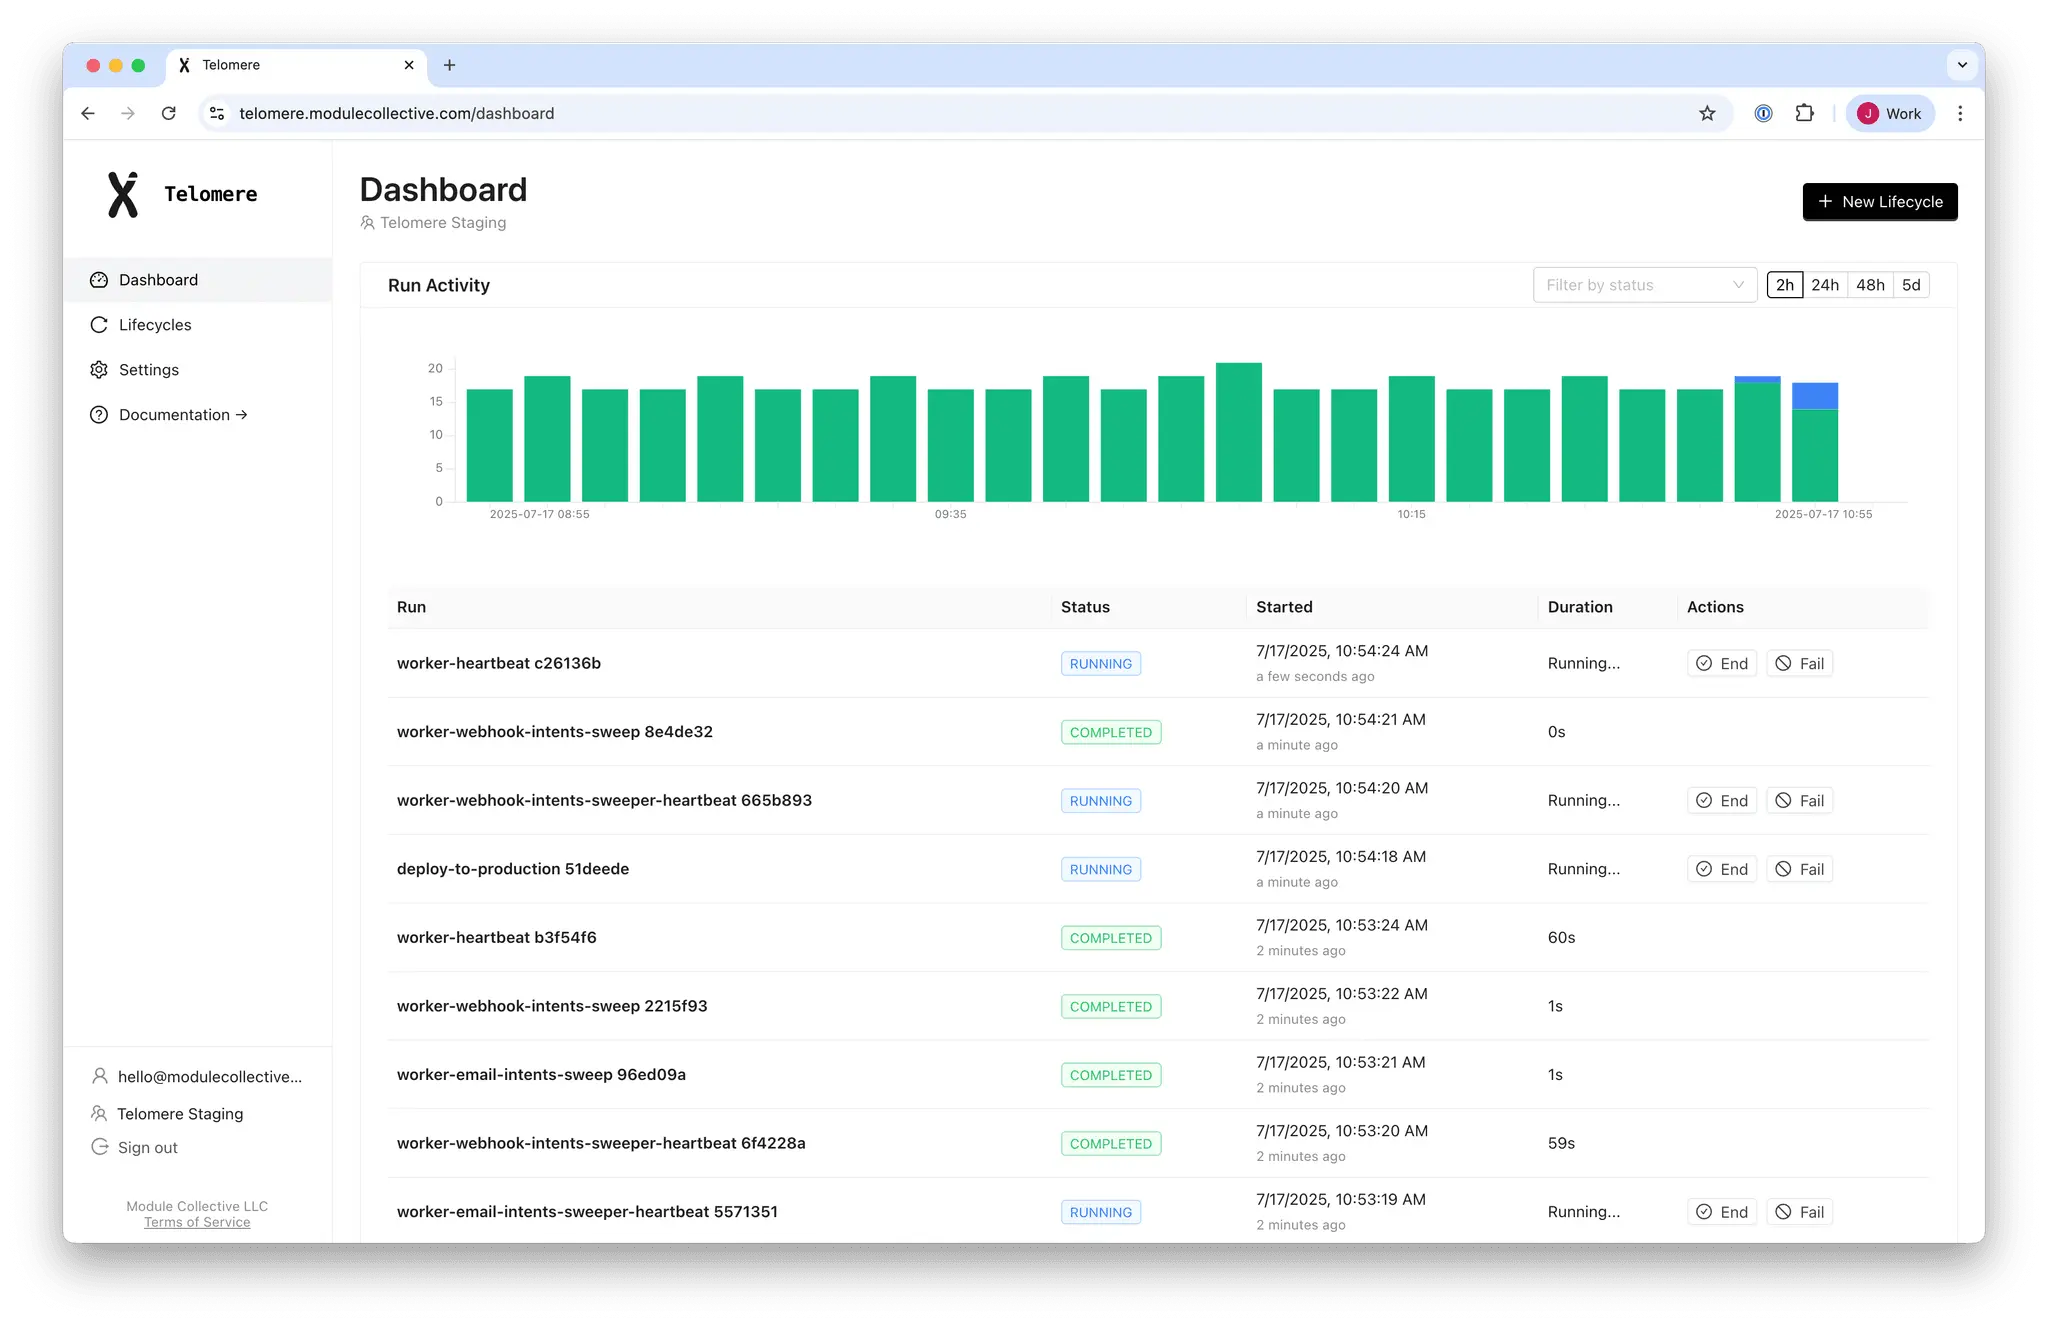Bookmark page with the star icon
Image resolution: width=2048 pixels, height=1326 pixels.
click(x=1707, y=113)
